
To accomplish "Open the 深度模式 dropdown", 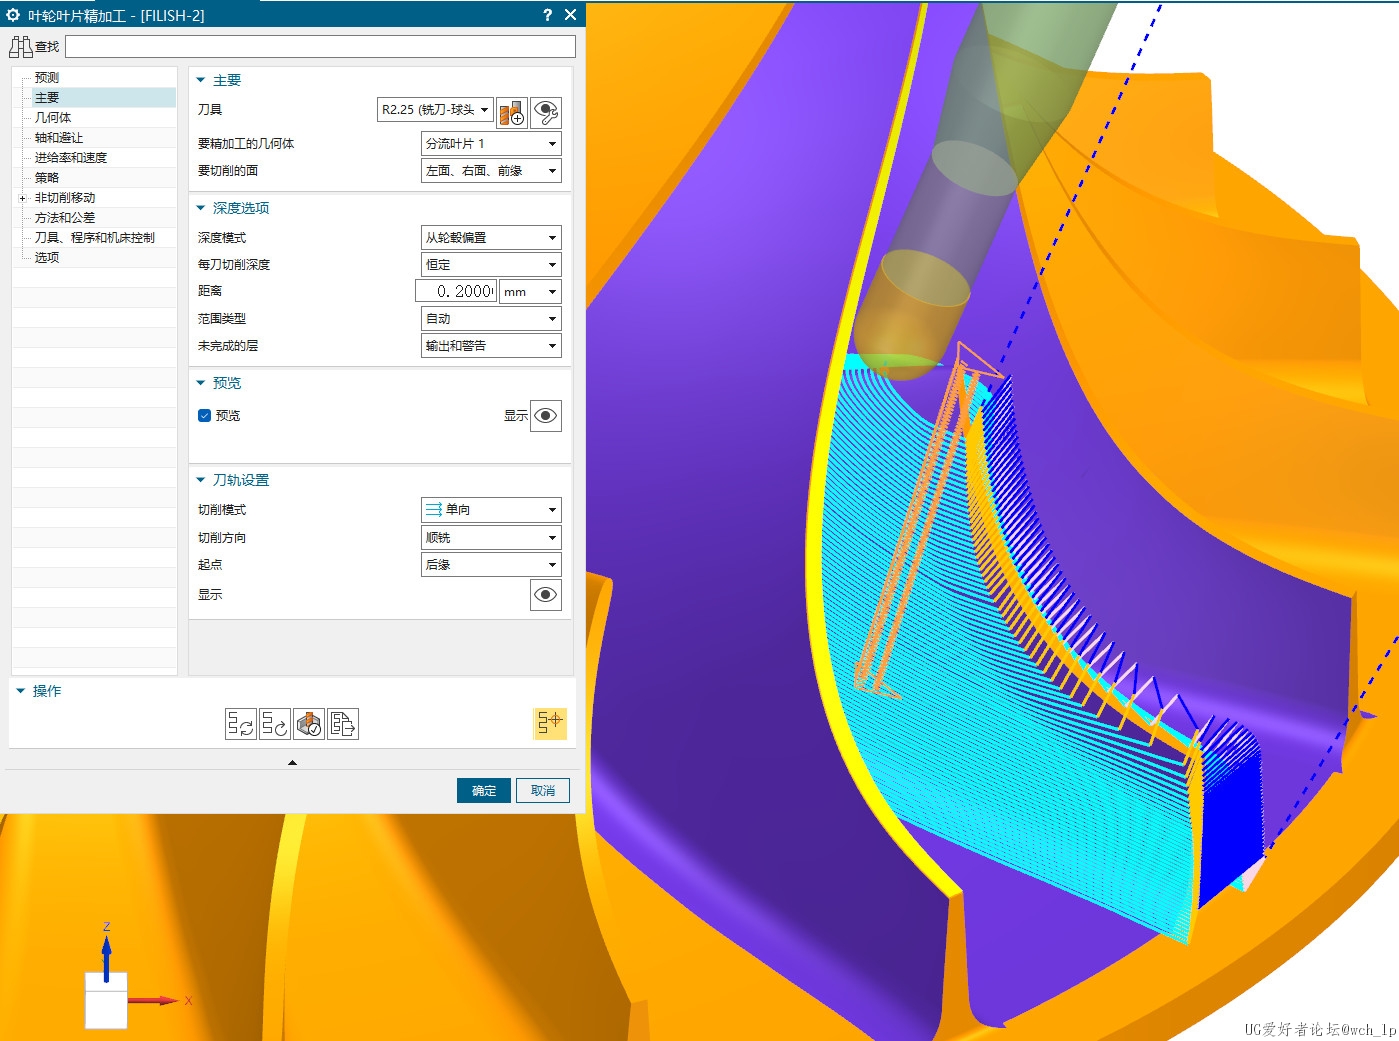I will click(x=491, y=238).
